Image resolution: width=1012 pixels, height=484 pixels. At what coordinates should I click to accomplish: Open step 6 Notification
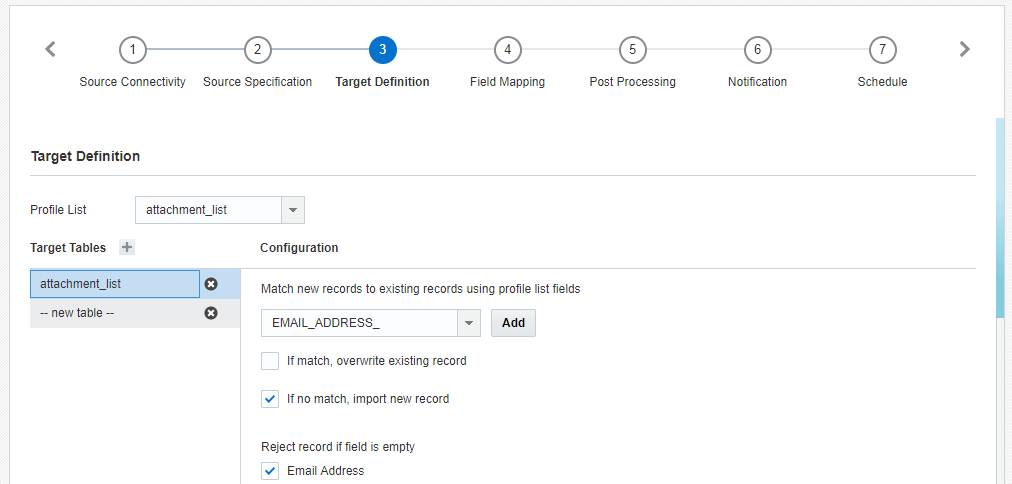[x=758, y=50]
